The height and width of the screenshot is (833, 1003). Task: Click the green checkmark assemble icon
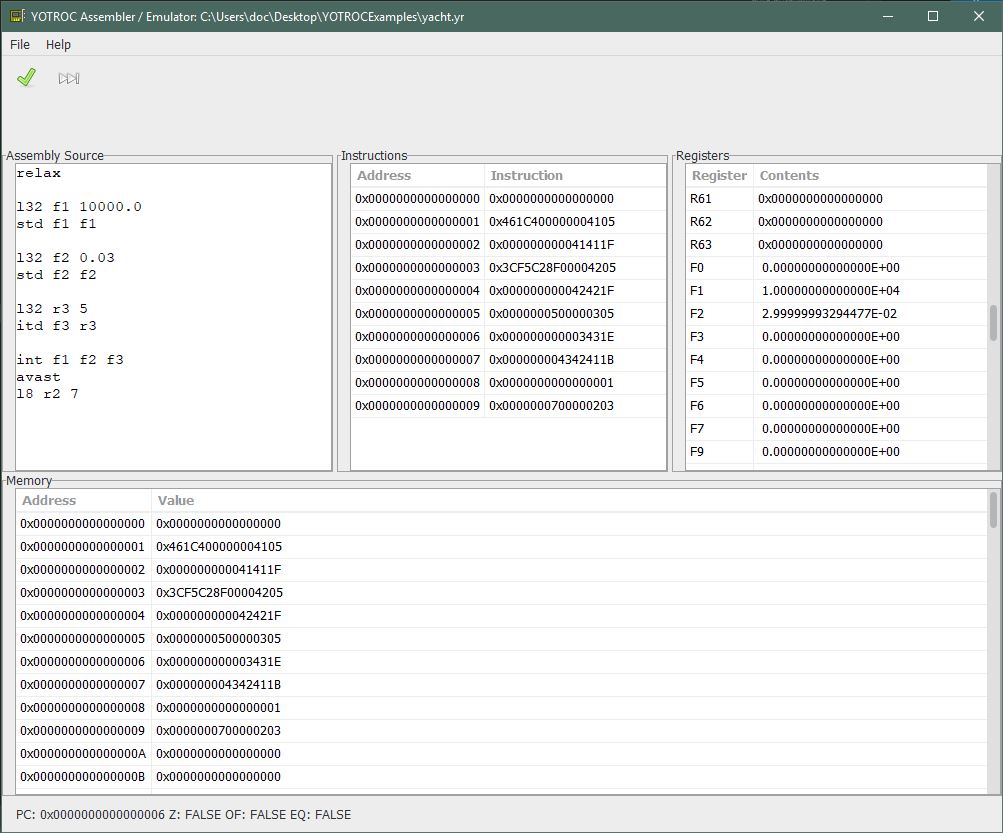(x=26, y=77)
